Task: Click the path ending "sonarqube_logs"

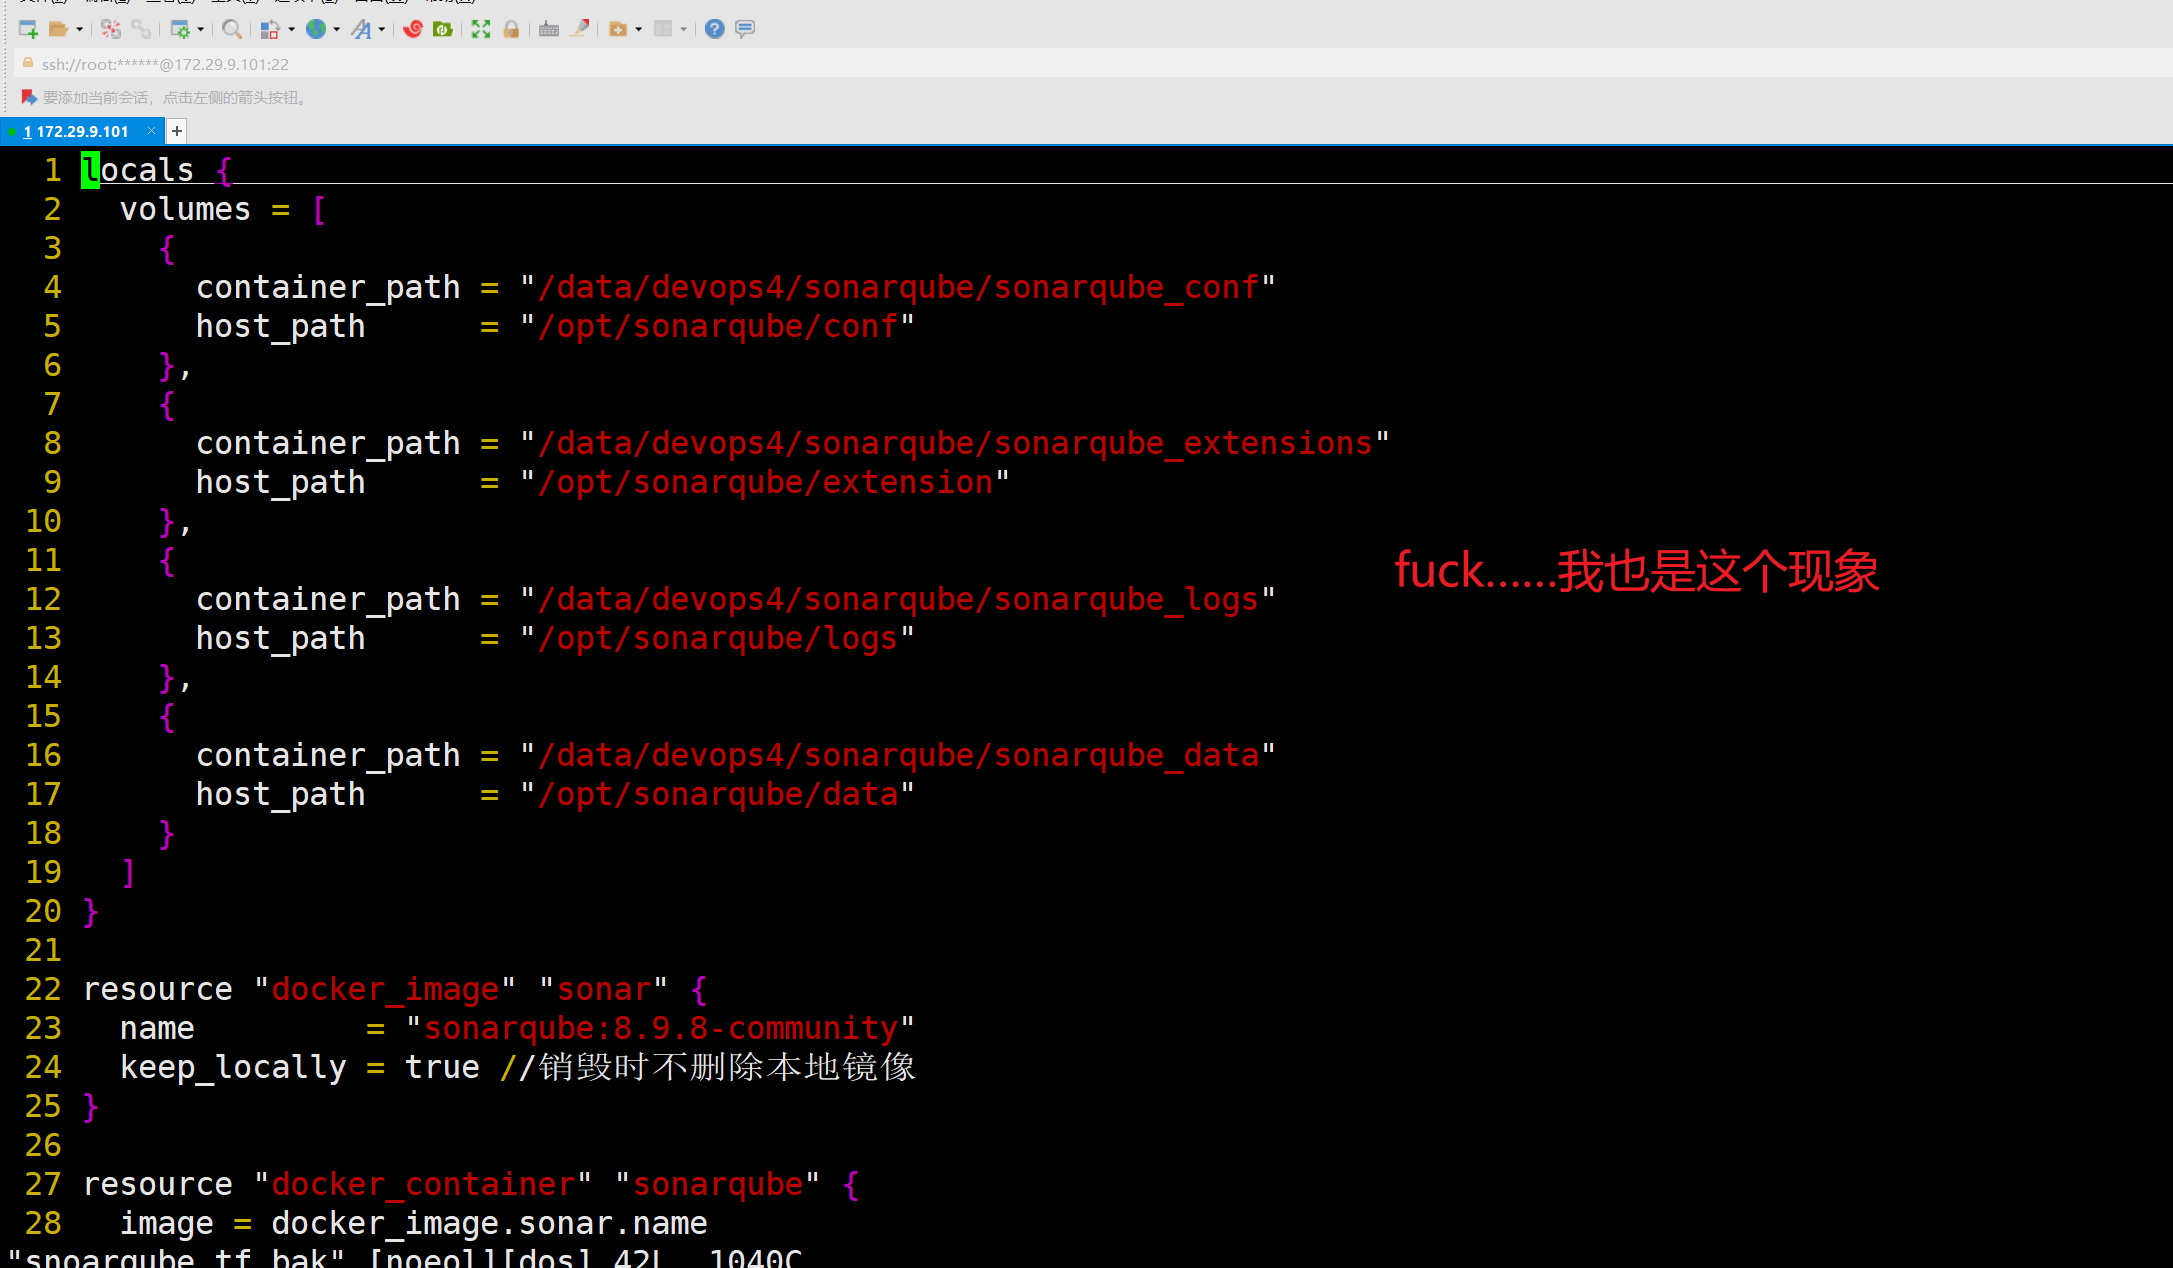Action: [x=898, y=599]
